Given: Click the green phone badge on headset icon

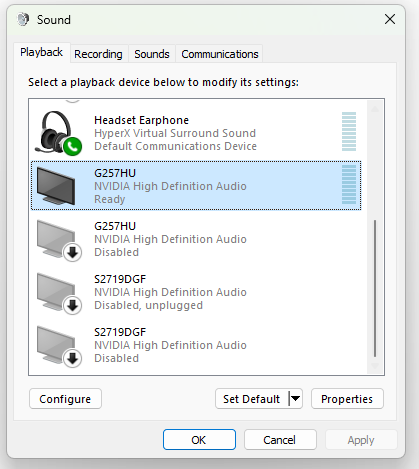Looking at the screenshot, I should (x=72, y=146).
